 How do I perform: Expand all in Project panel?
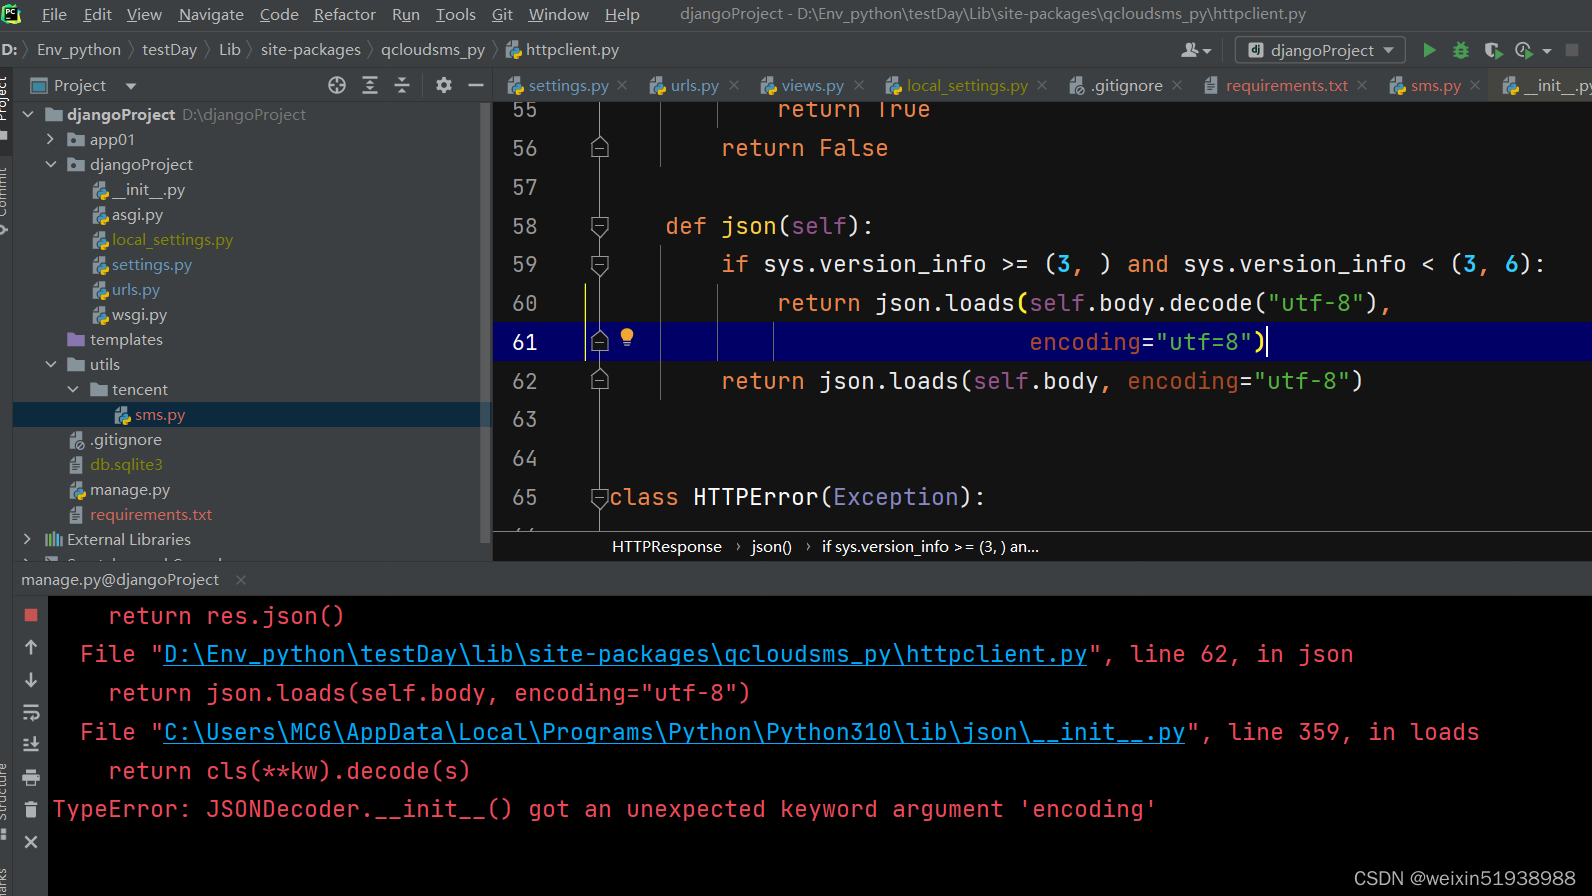[x=370, y=85]
